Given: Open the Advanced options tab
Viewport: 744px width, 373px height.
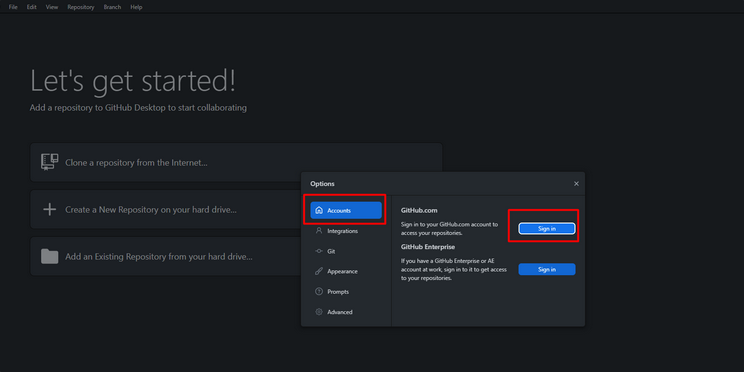Looking at the screenshot, I should (346, 312).
